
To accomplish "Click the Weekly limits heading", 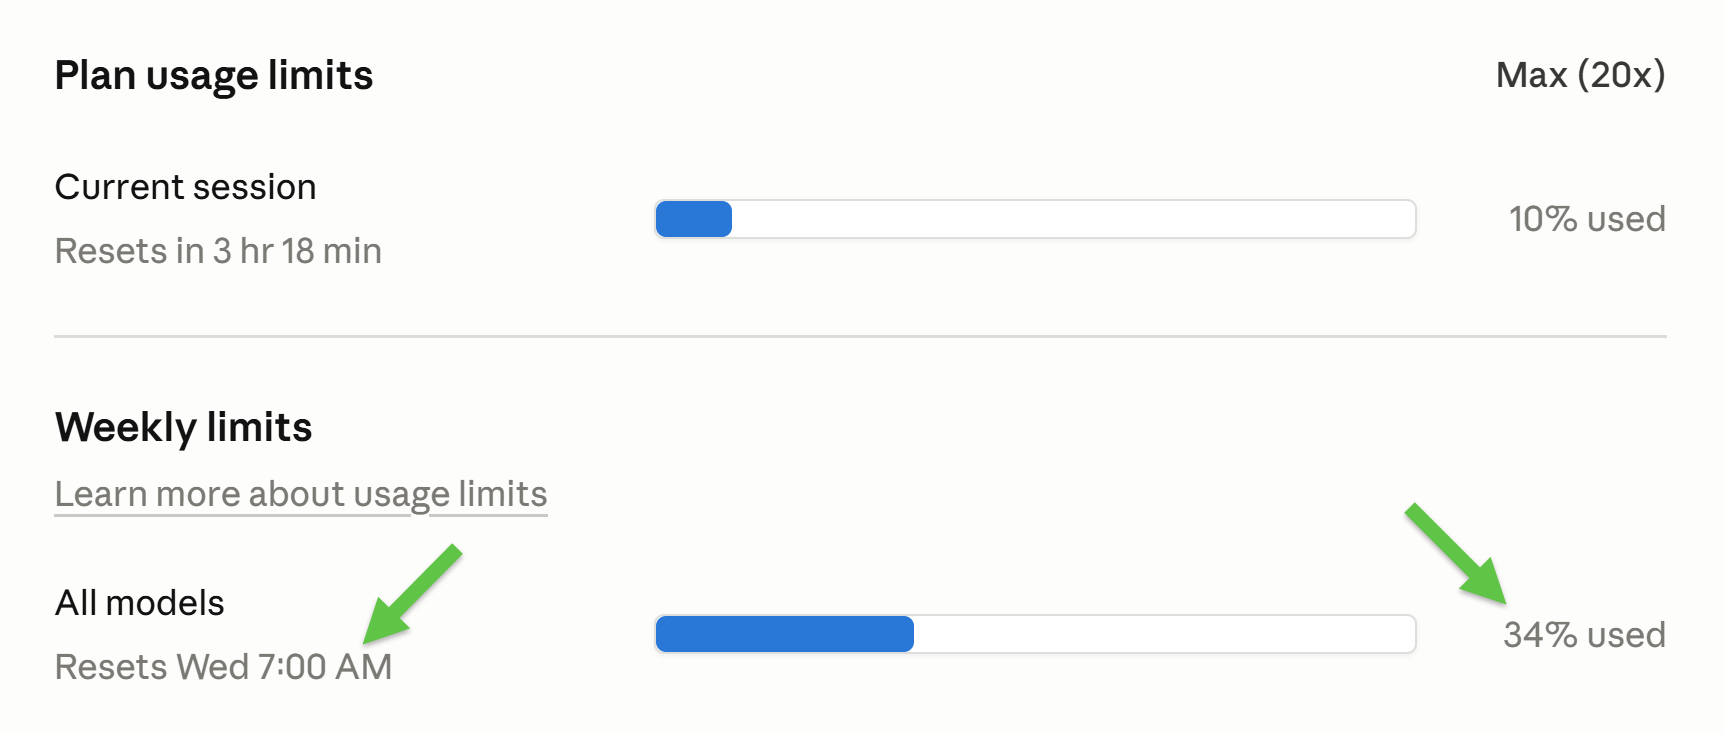I will (x=184, y=428).
